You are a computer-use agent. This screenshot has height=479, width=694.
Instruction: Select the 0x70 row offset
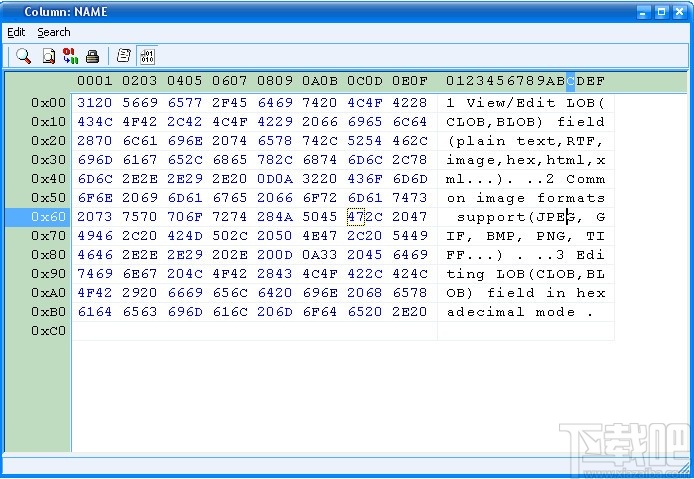pyautogui.click(x=48, y=236)
